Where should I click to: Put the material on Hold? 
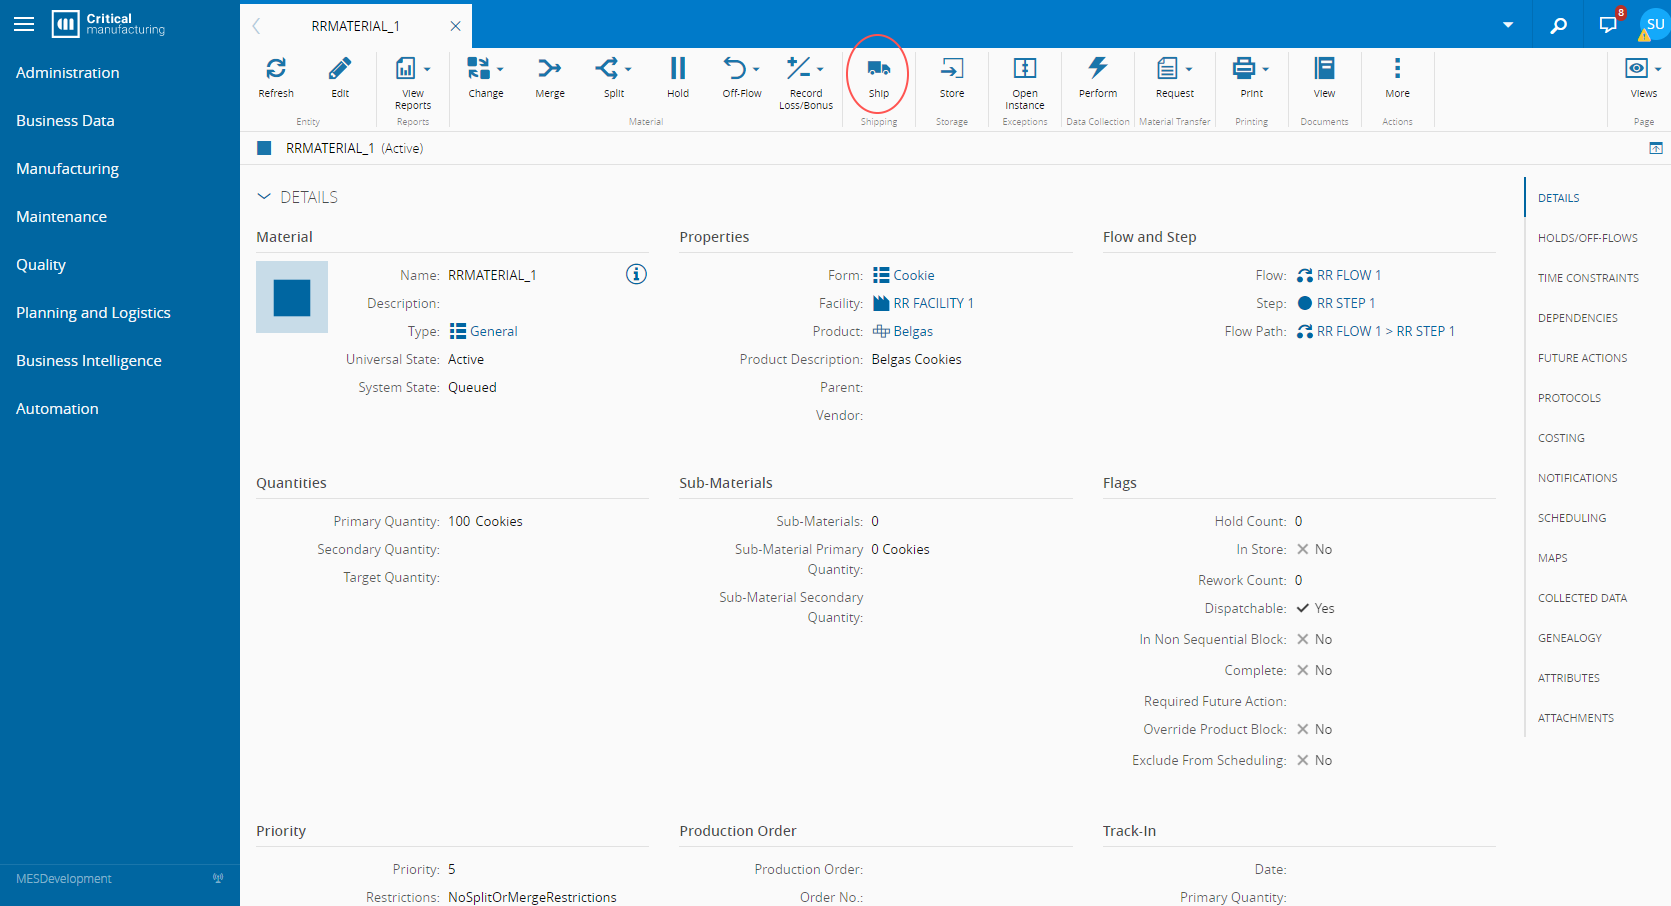point(677,69)
